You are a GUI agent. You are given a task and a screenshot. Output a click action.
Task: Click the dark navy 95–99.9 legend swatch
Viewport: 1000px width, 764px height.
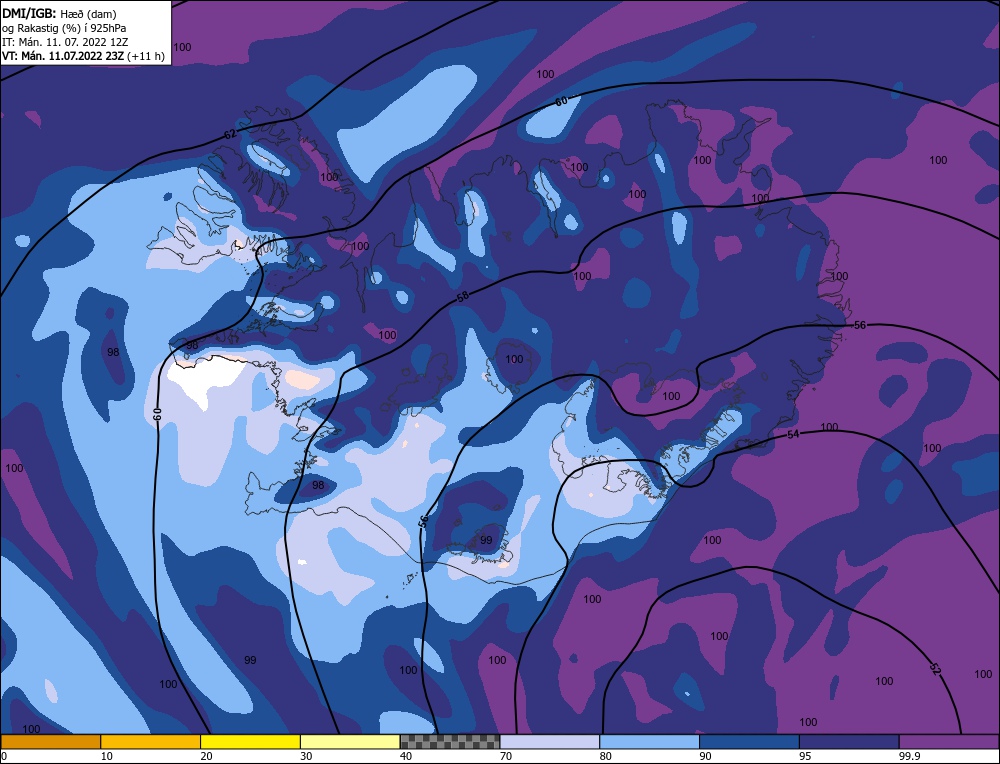coord(849,741)
